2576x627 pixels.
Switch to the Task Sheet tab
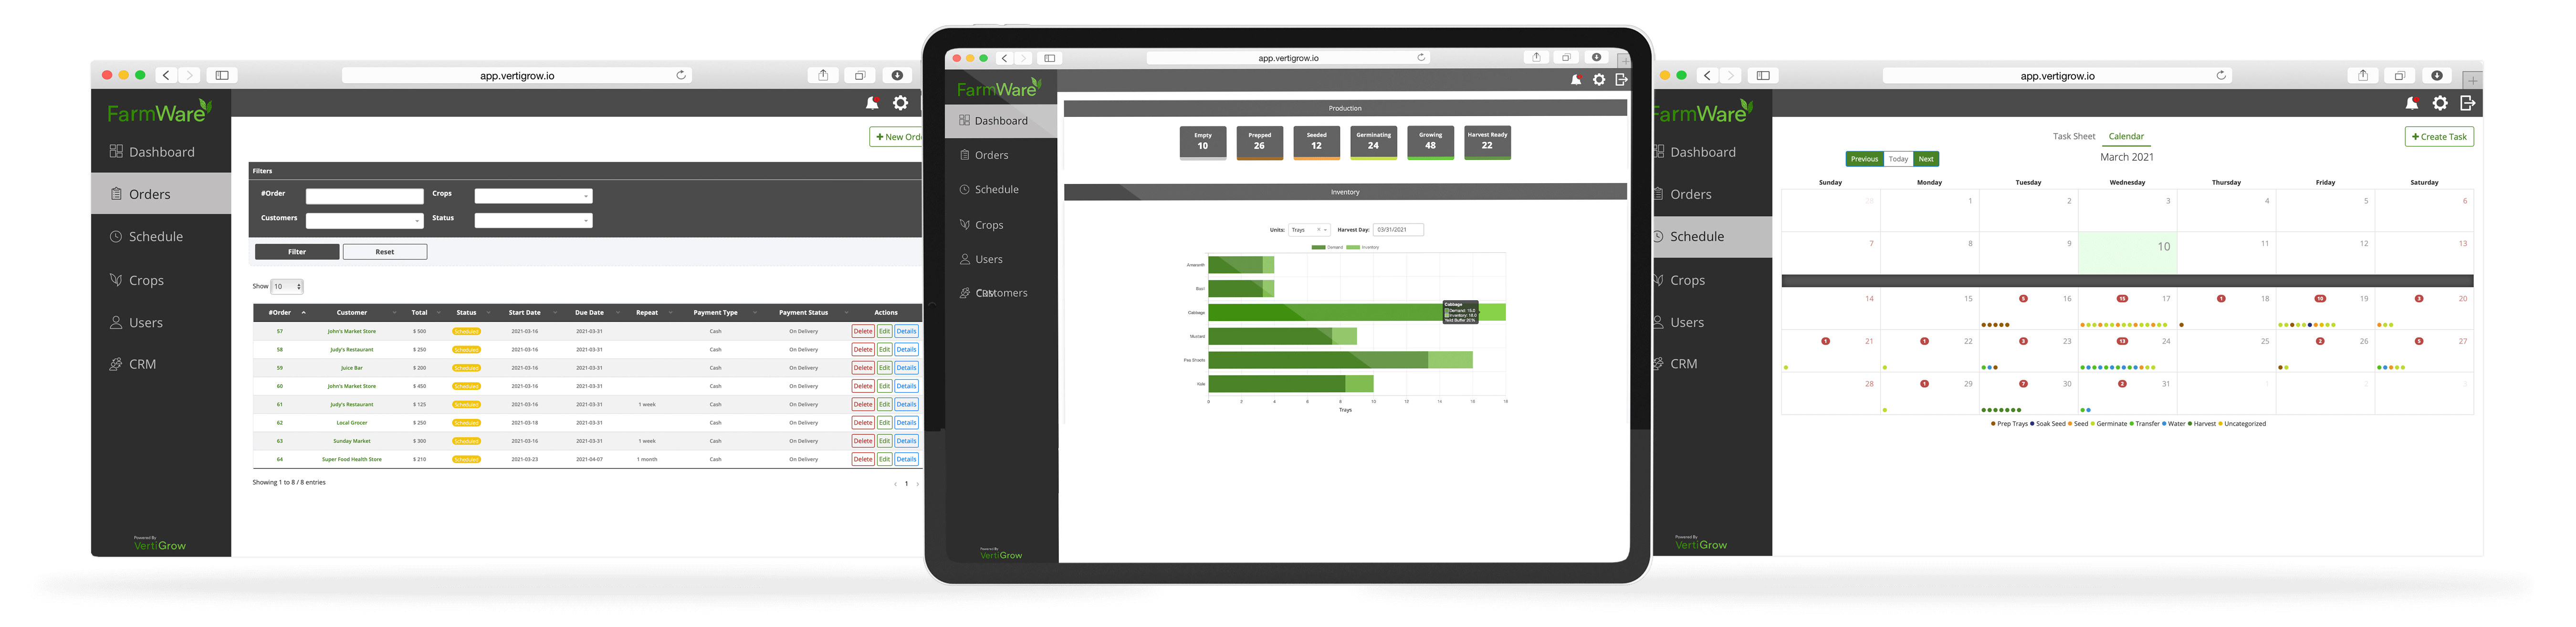(2073, 137)
